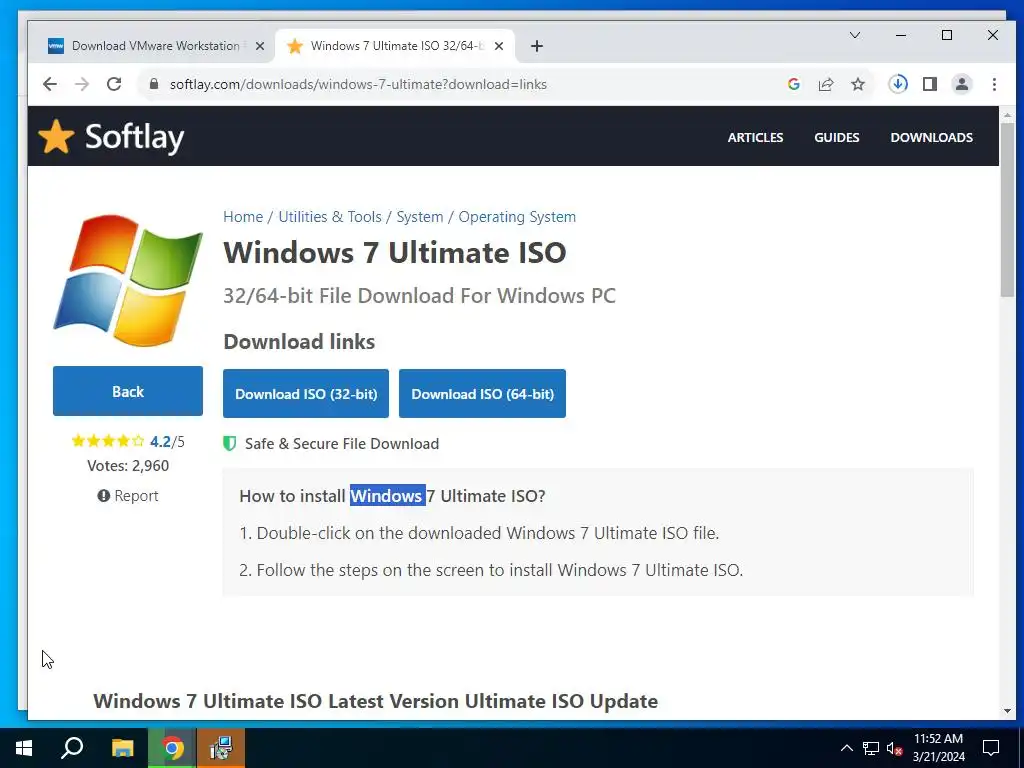Image resolution: width=1024 pixels, height=768 pixels.
Task: Open a new browser tab
Action: tap(537, 46)
